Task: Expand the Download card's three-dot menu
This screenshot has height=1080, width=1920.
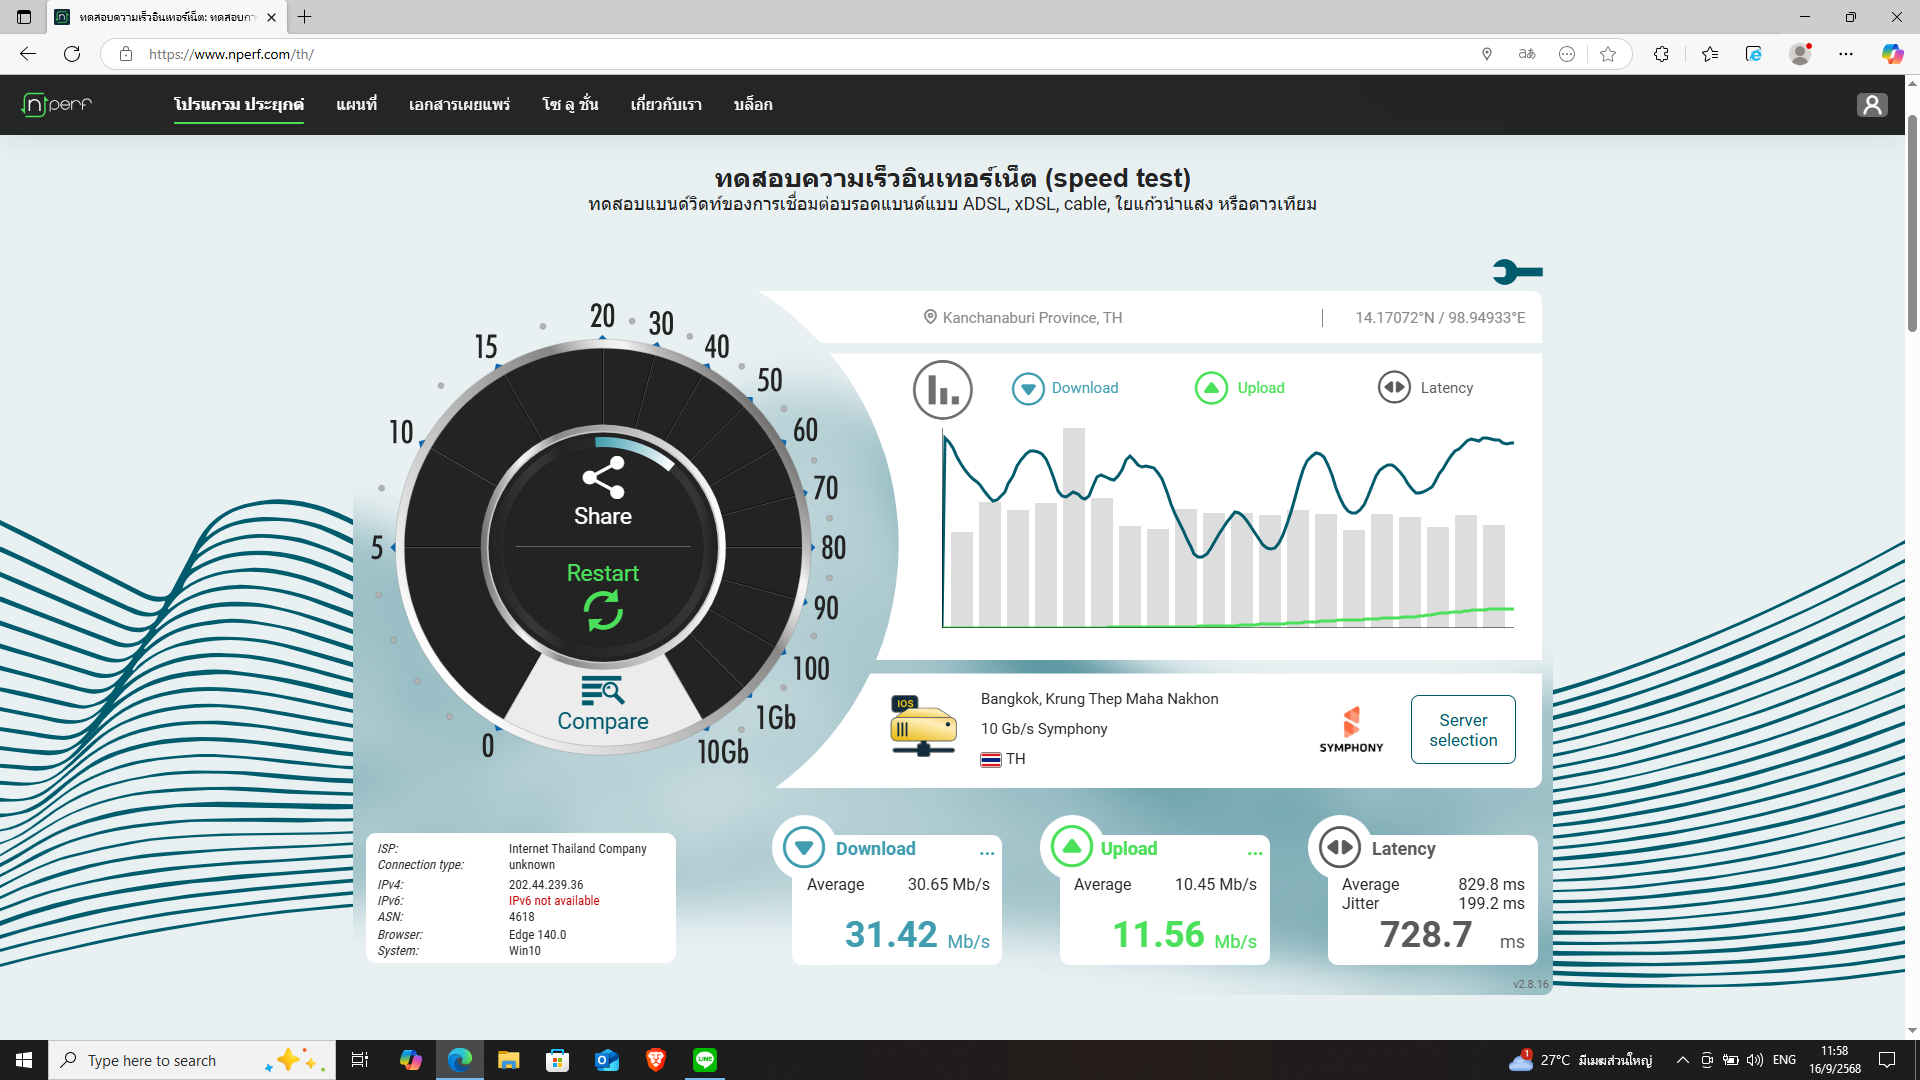Action: [987, 853]
